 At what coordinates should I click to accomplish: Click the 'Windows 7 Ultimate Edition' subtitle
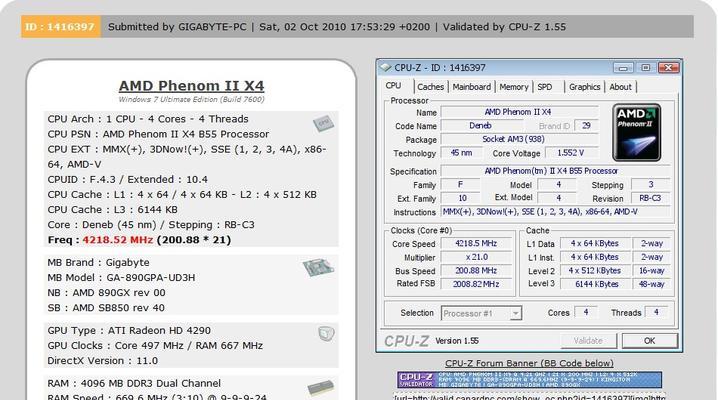191,99
